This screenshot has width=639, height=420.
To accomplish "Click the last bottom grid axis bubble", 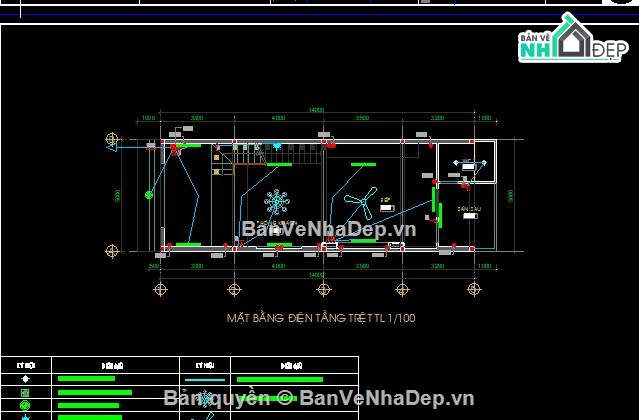I will (x=474, y=289).
